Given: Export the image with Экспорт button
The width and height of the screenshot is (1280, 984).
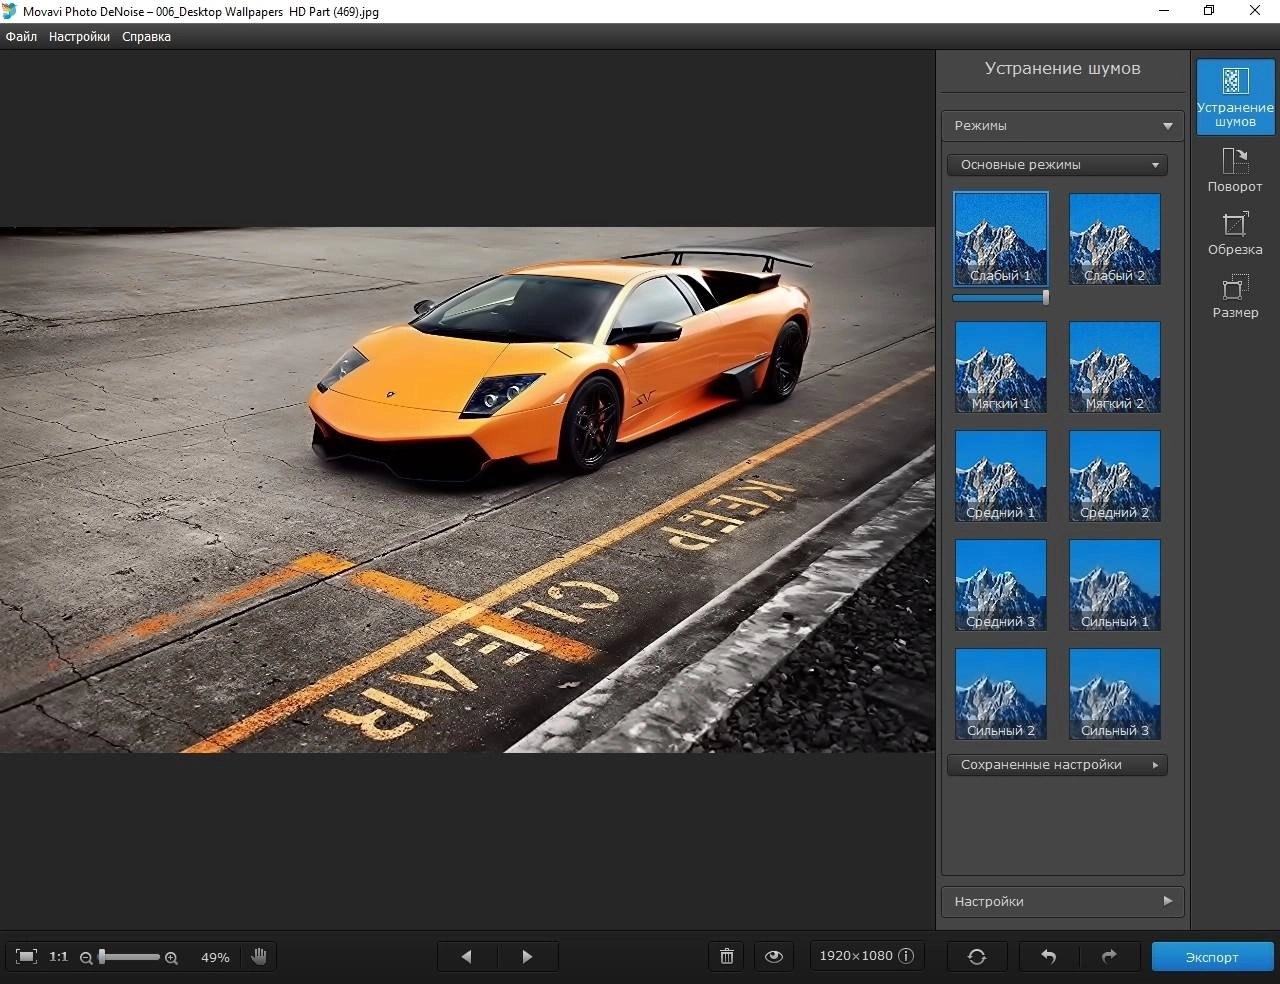Looking at the screenshot, I should pos(1212,957).
